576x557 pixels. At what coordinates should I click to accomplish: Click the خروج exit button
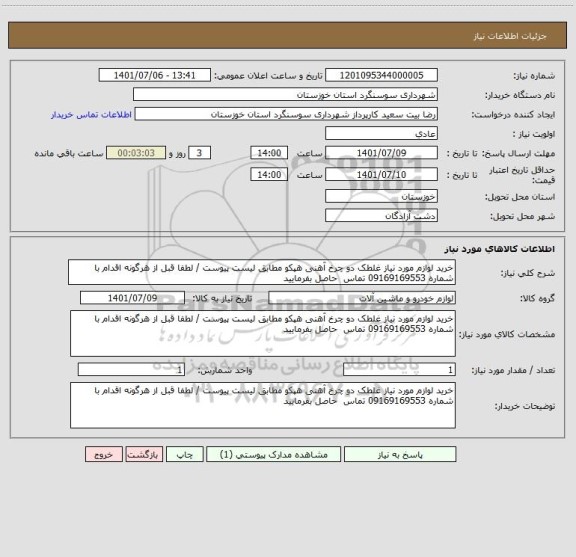click(104, 454)
